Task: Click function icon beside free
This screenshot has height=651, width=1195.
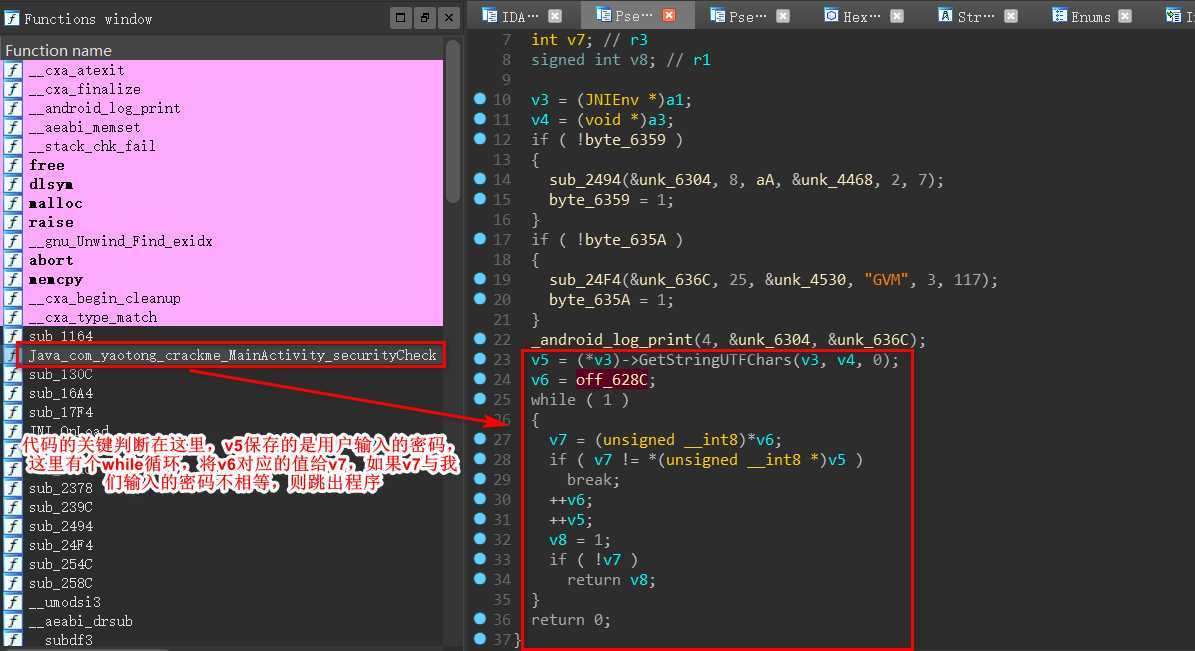Action: (13, 165)
